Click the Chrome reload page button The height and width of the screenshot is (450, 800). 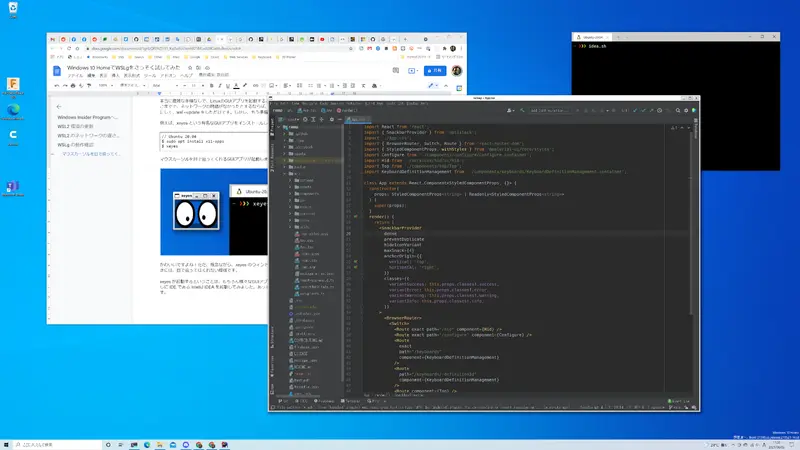(x=69, y=48)
